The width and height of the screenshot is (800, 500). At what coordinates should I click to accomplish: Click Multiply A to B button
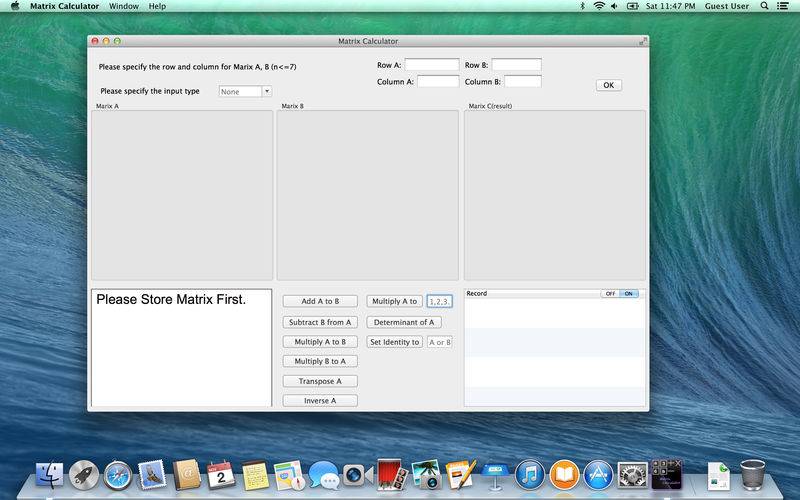coord(320,341)
